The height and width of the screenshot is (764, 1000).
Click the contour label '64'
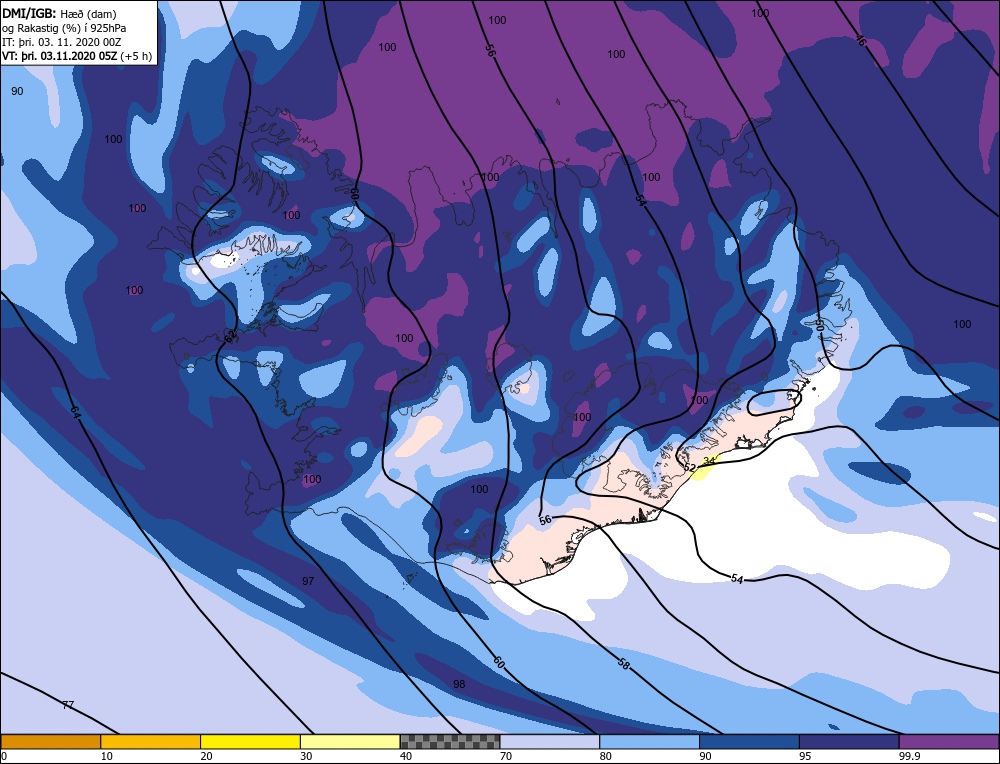point(75,413)
